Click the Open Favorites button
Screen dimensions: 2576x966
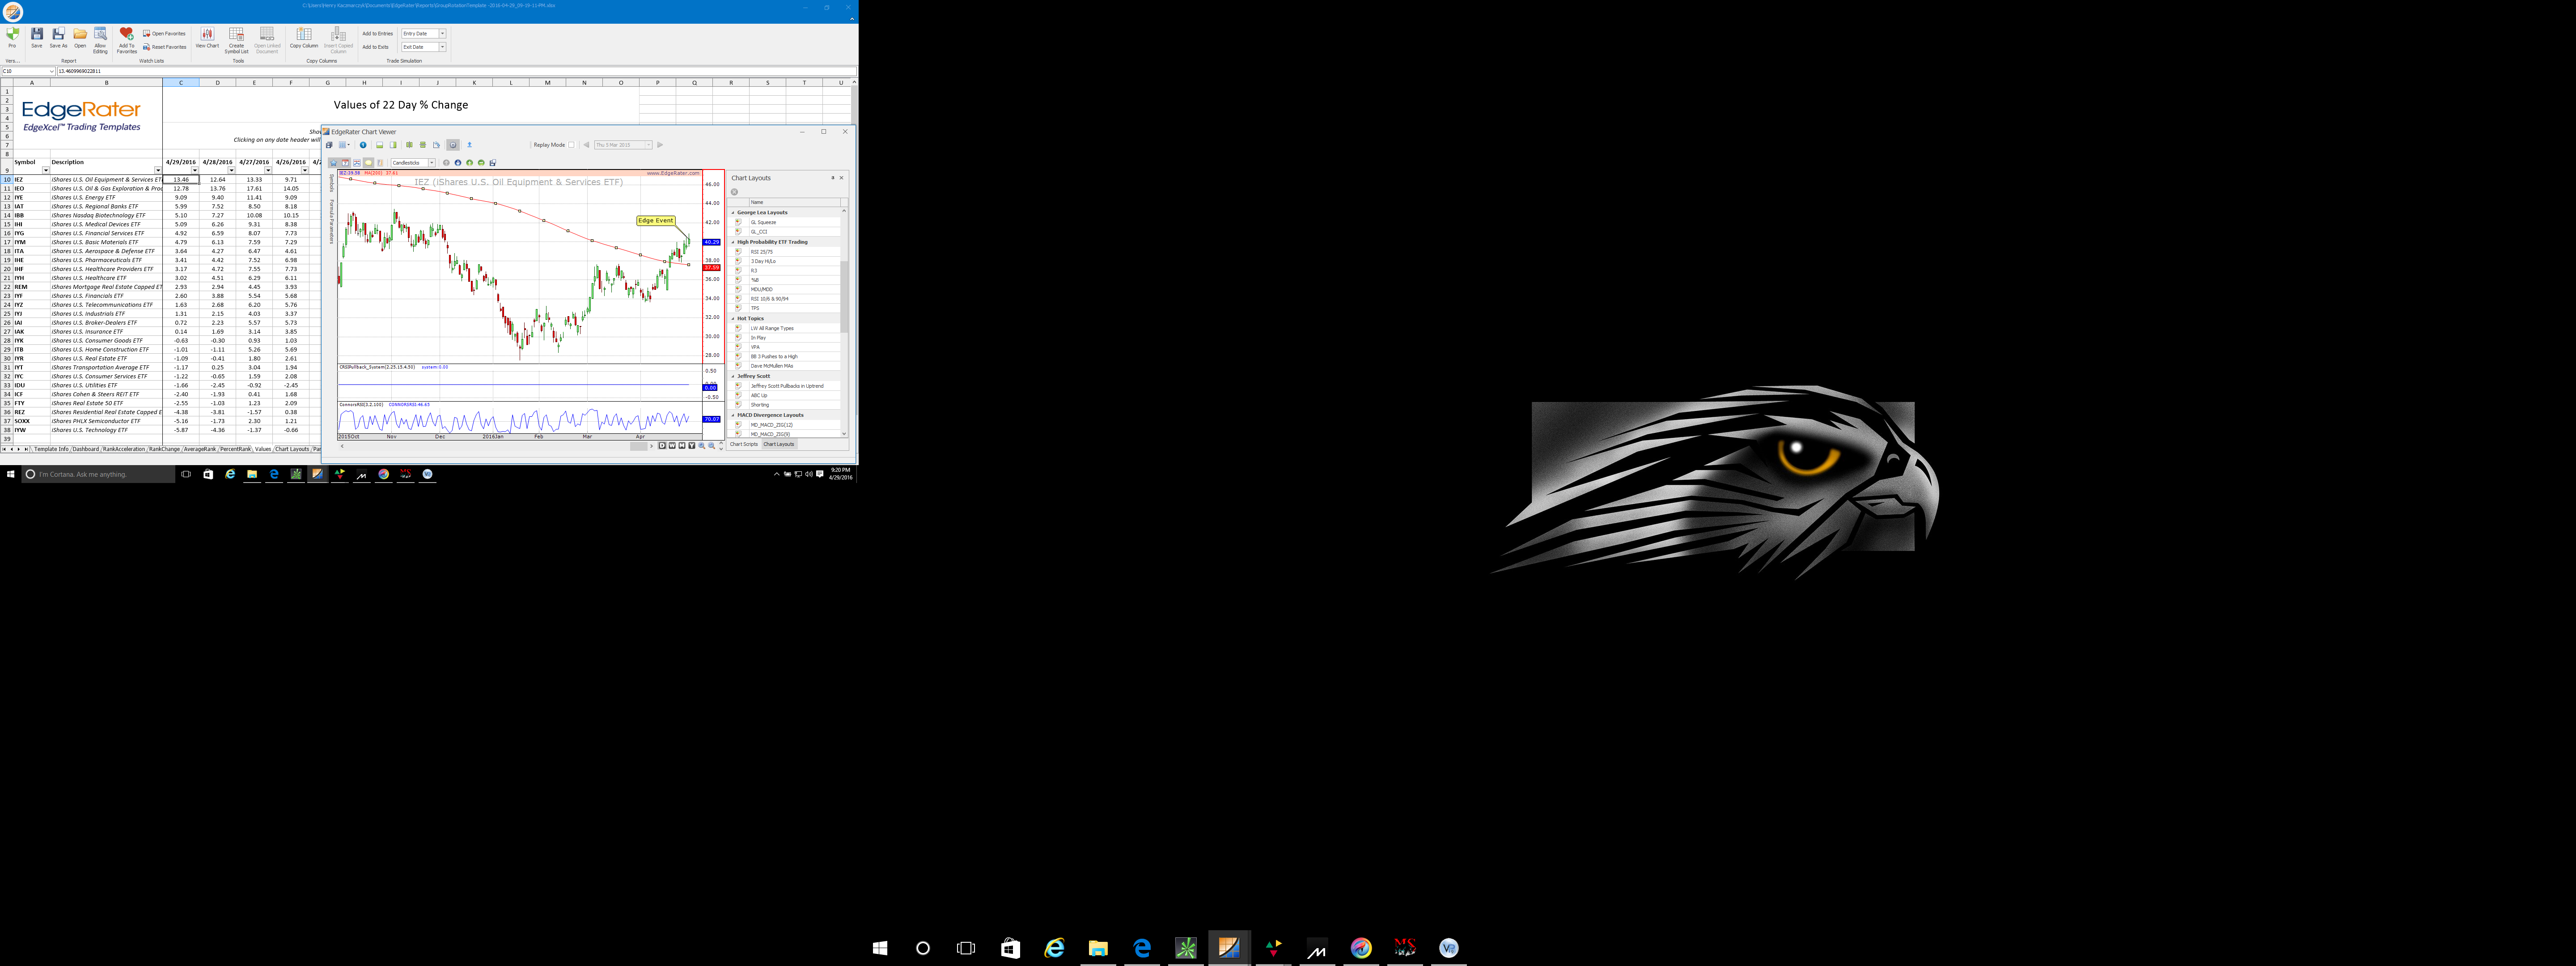tap(164, 33)
